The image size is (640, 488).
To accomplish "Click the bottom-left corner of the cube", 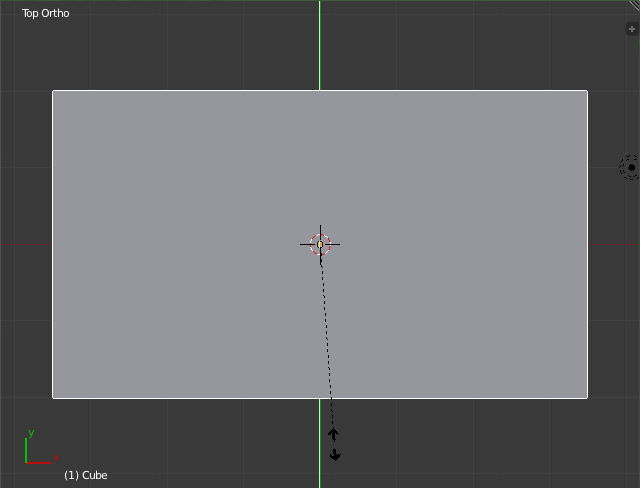I will (x=53, y=397).
